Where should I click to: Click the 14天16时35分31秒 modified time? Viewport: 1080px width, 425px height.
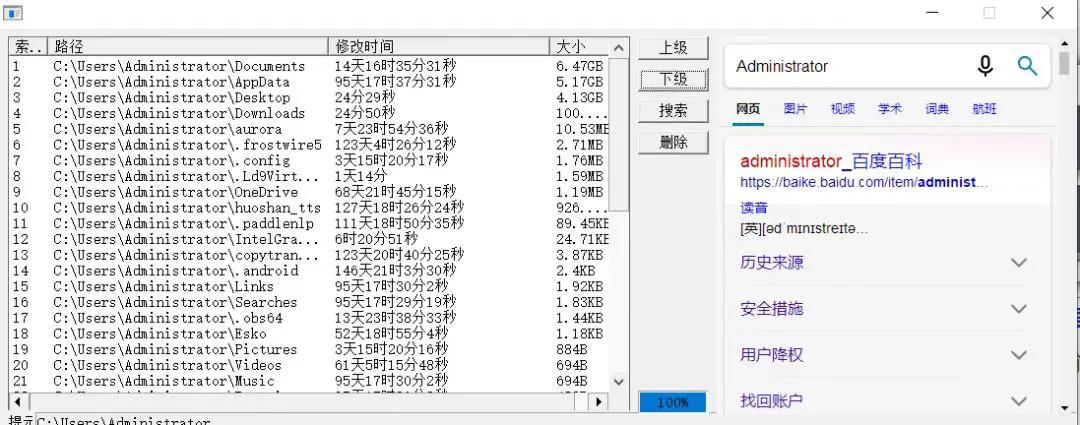tap(395, 66)
